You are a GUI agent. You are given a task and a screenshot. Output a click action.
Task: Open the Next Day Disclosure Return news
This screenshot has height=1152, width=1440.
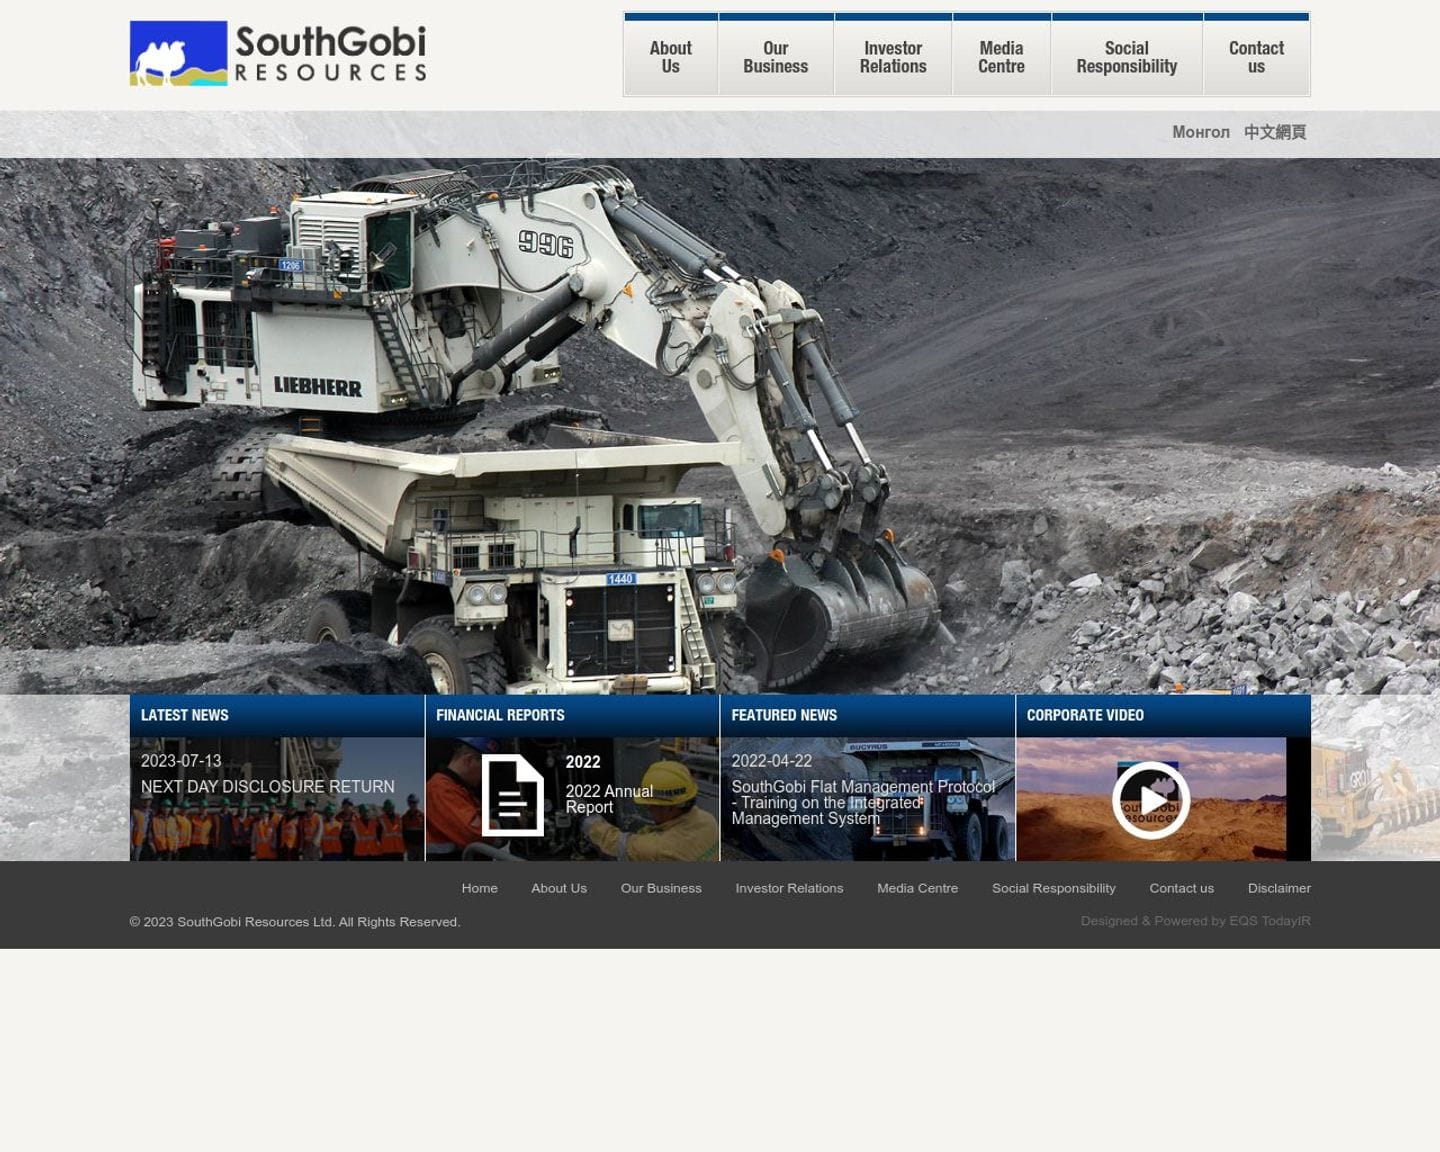[267, 787]
